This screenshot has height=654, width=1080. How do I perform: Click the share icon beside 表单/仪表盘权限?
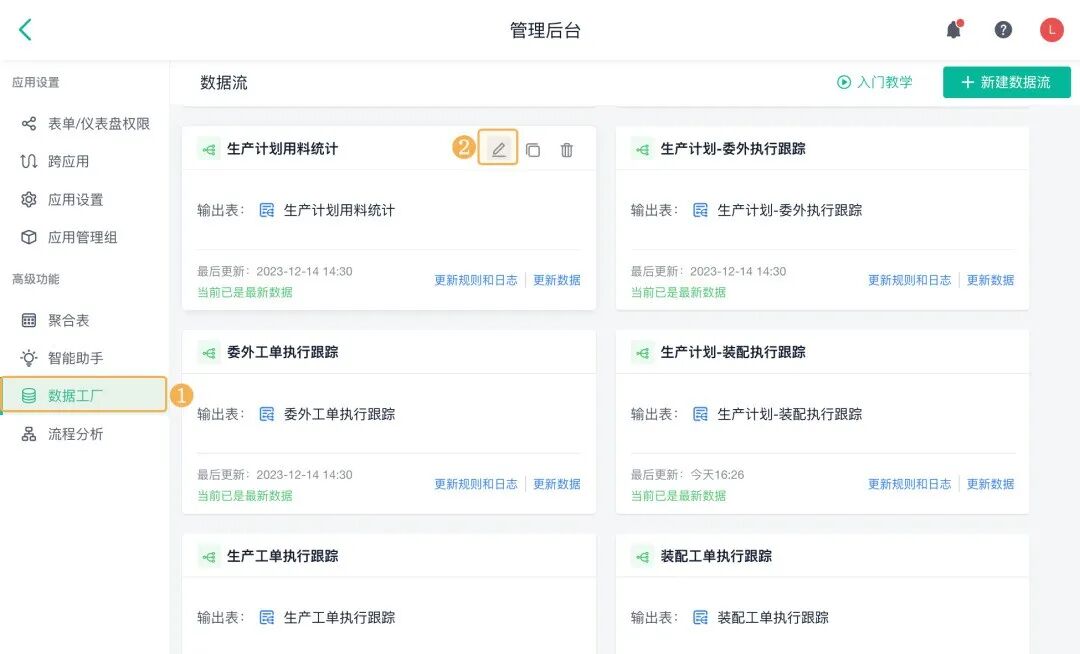[29, 124]
